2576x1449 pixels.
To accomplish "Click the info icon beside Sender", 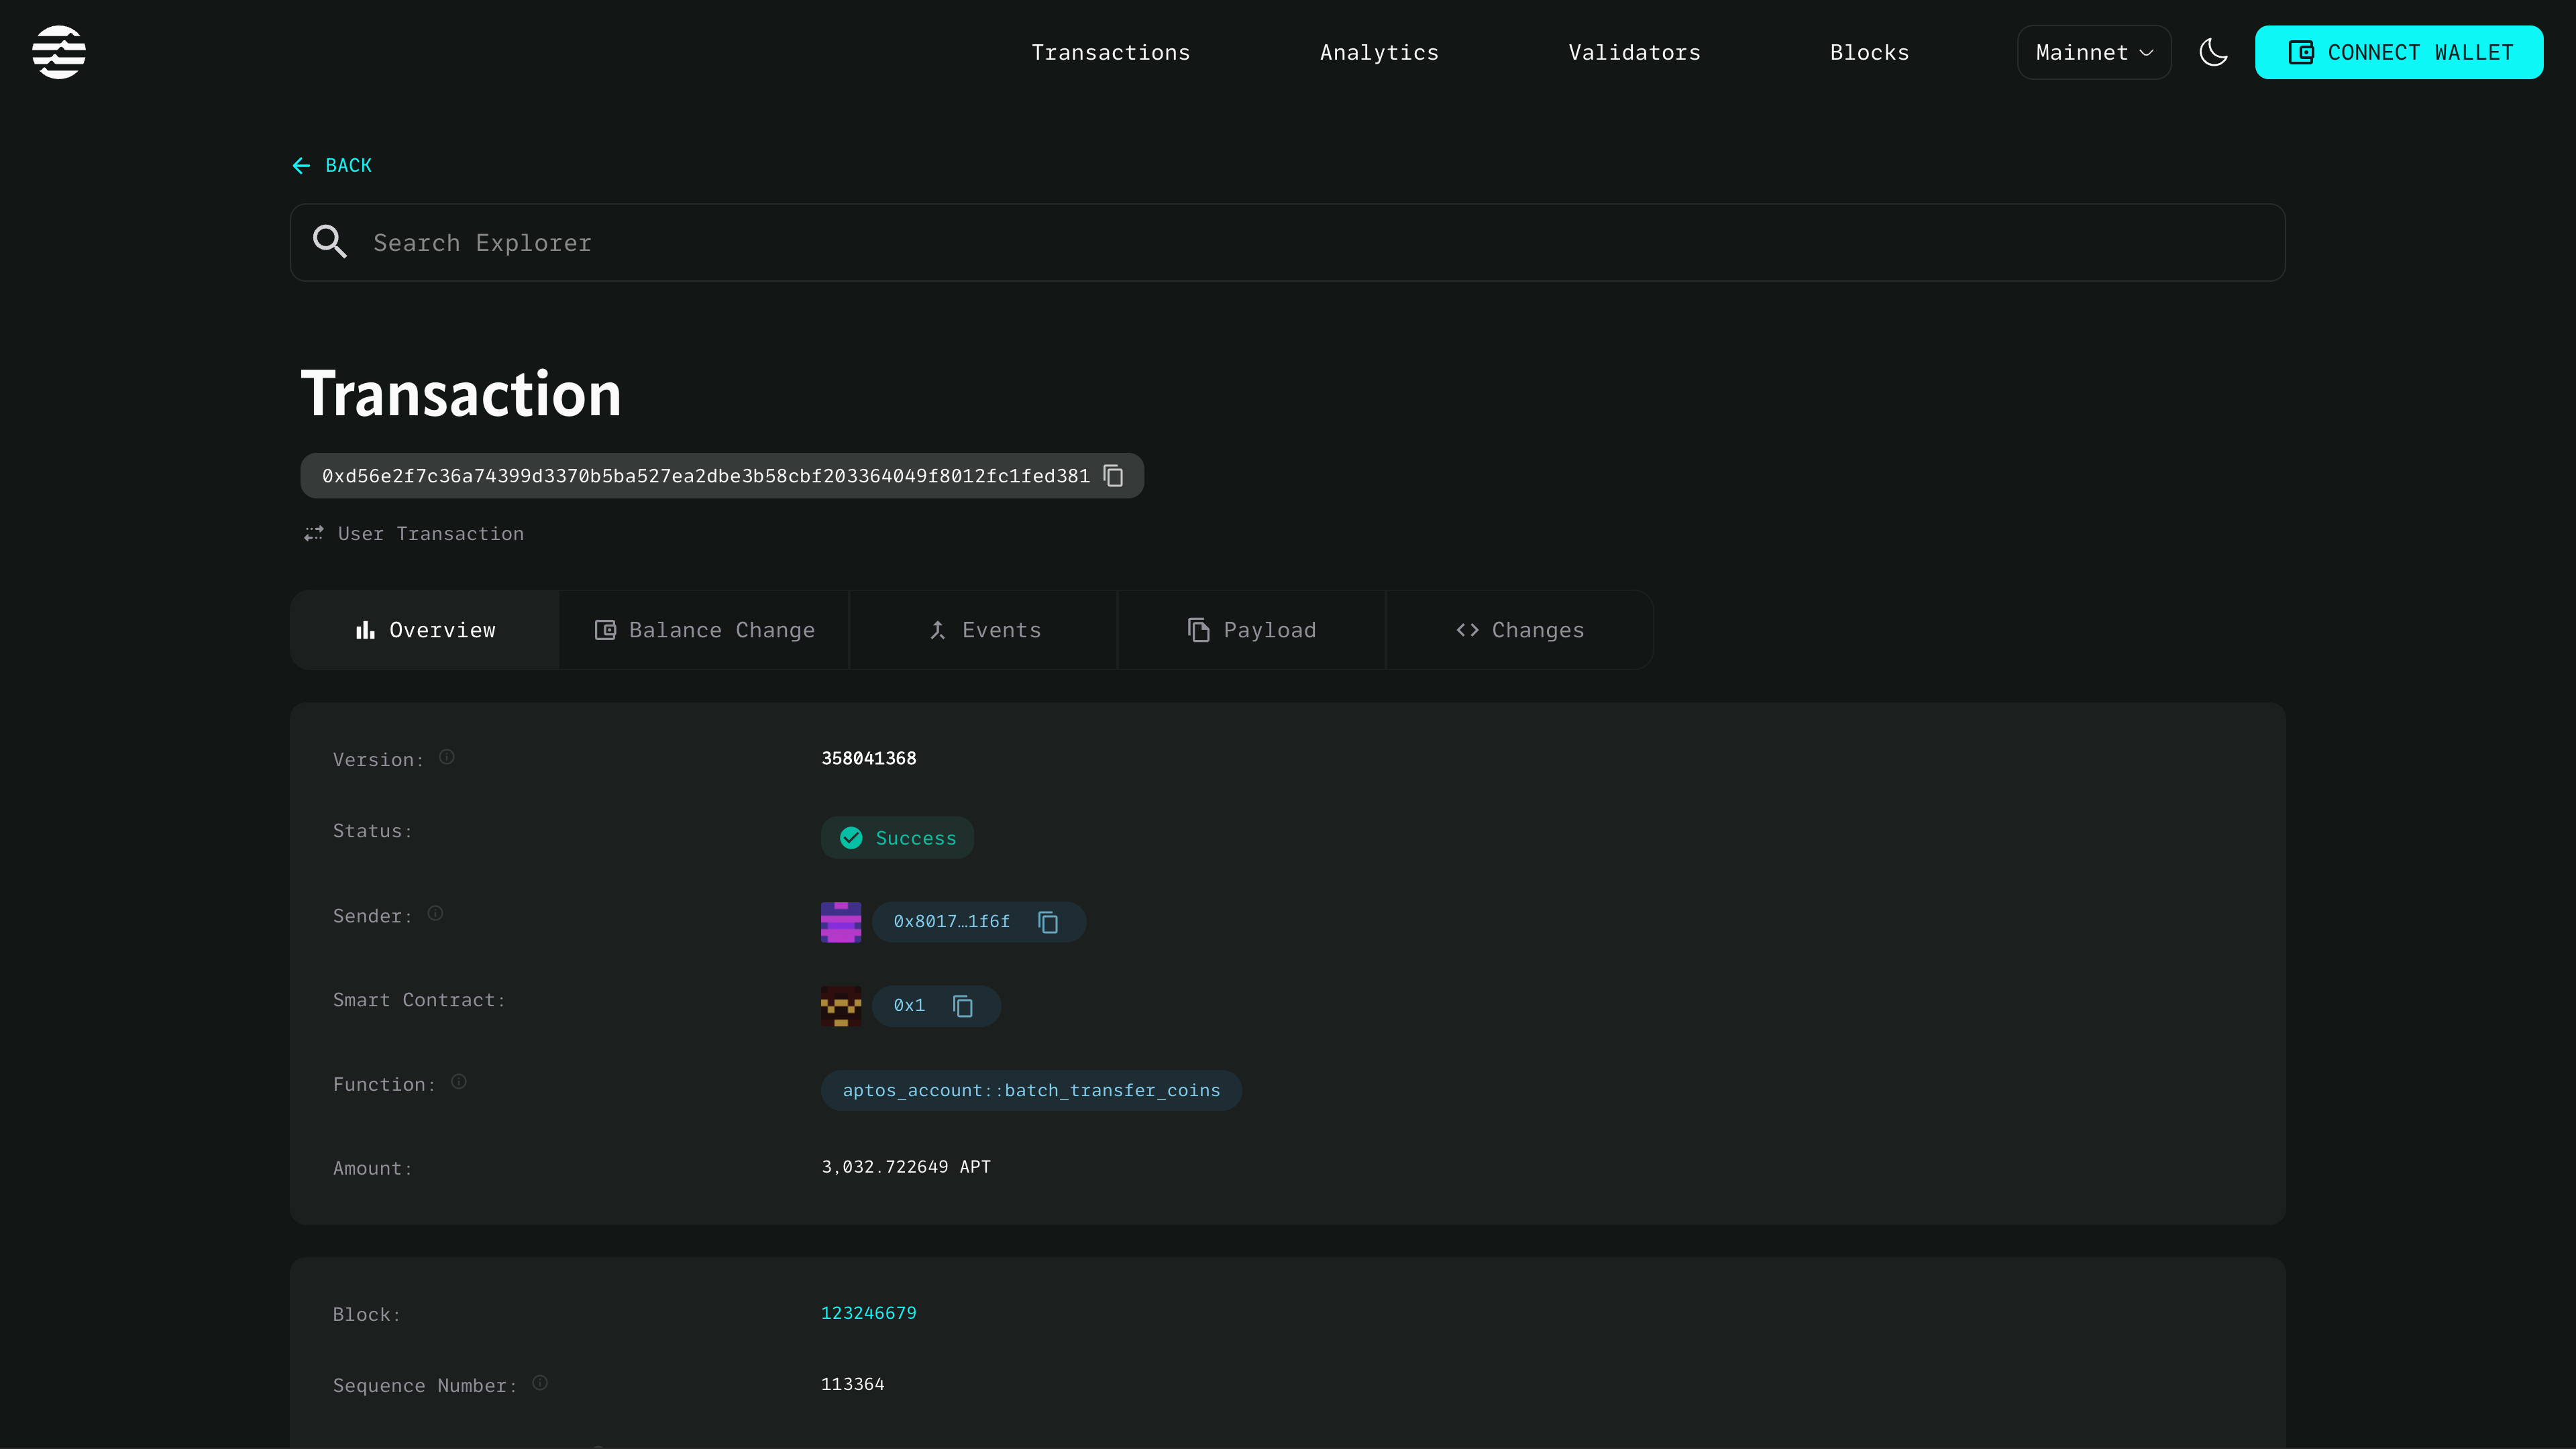I will tap(435, 913).
